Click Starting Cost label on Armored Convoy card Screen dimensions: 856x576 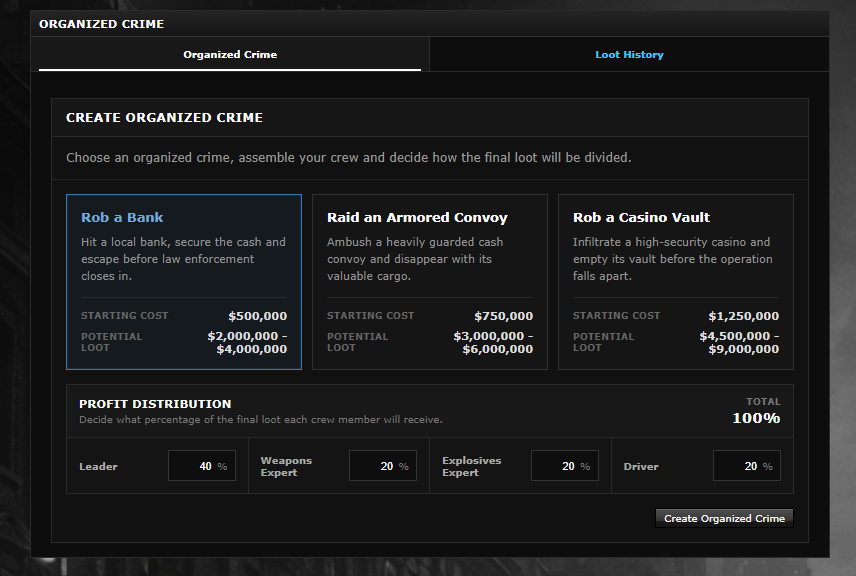pos(370,316)
